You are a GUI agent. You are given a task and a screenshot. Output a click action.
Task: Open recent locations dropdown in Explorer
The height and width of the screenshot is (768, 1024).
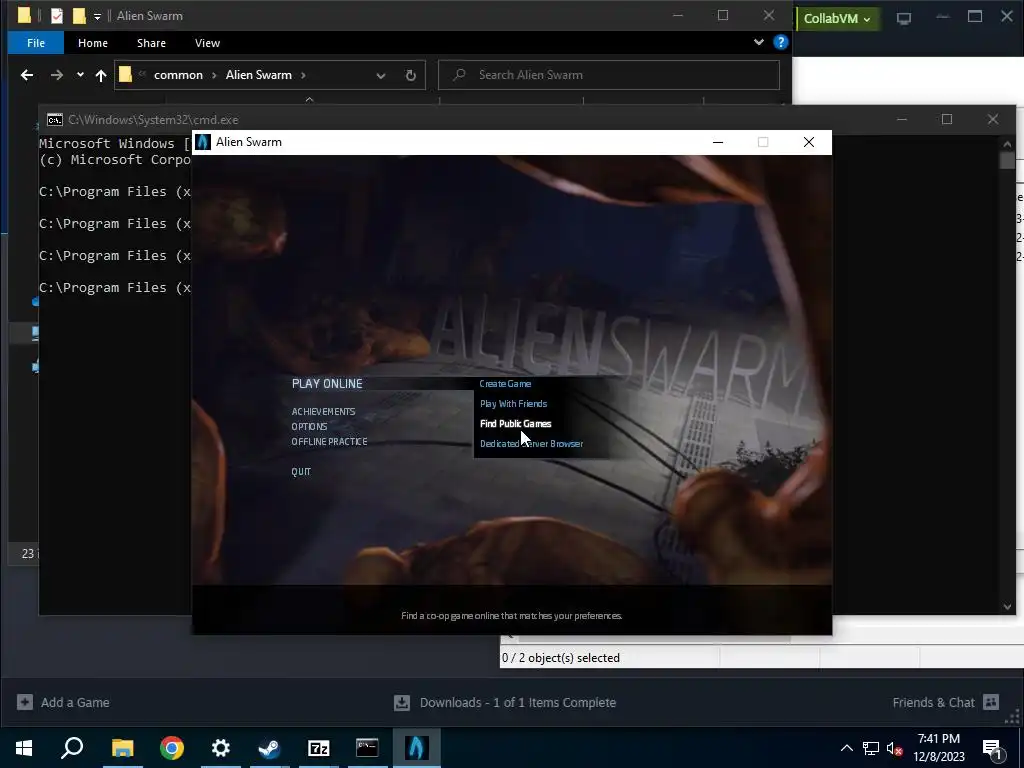pyautogui.click(x=80, y=75)
